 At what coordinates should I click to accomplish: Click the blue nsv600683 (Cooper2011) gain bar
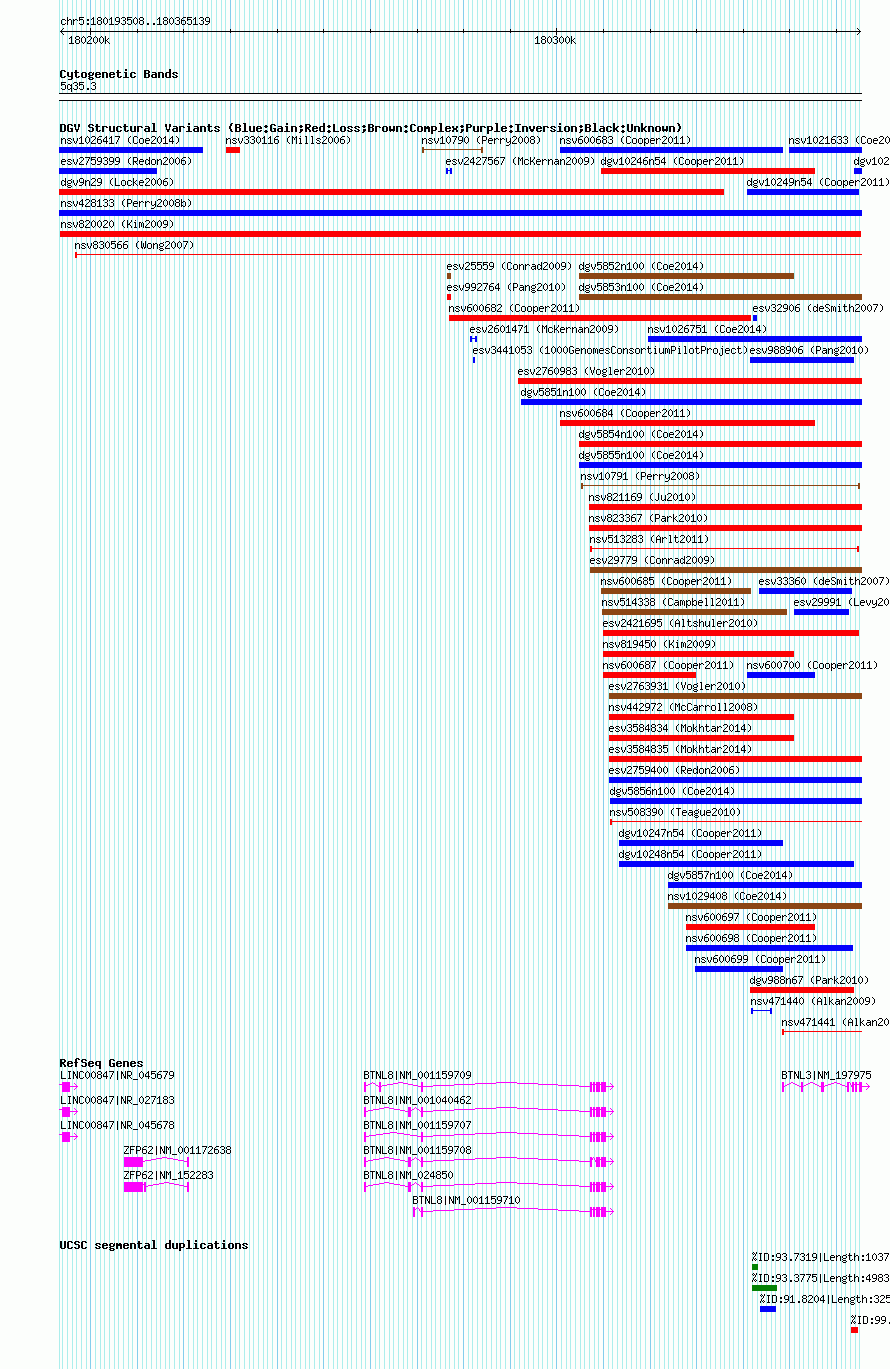point(671,150)
